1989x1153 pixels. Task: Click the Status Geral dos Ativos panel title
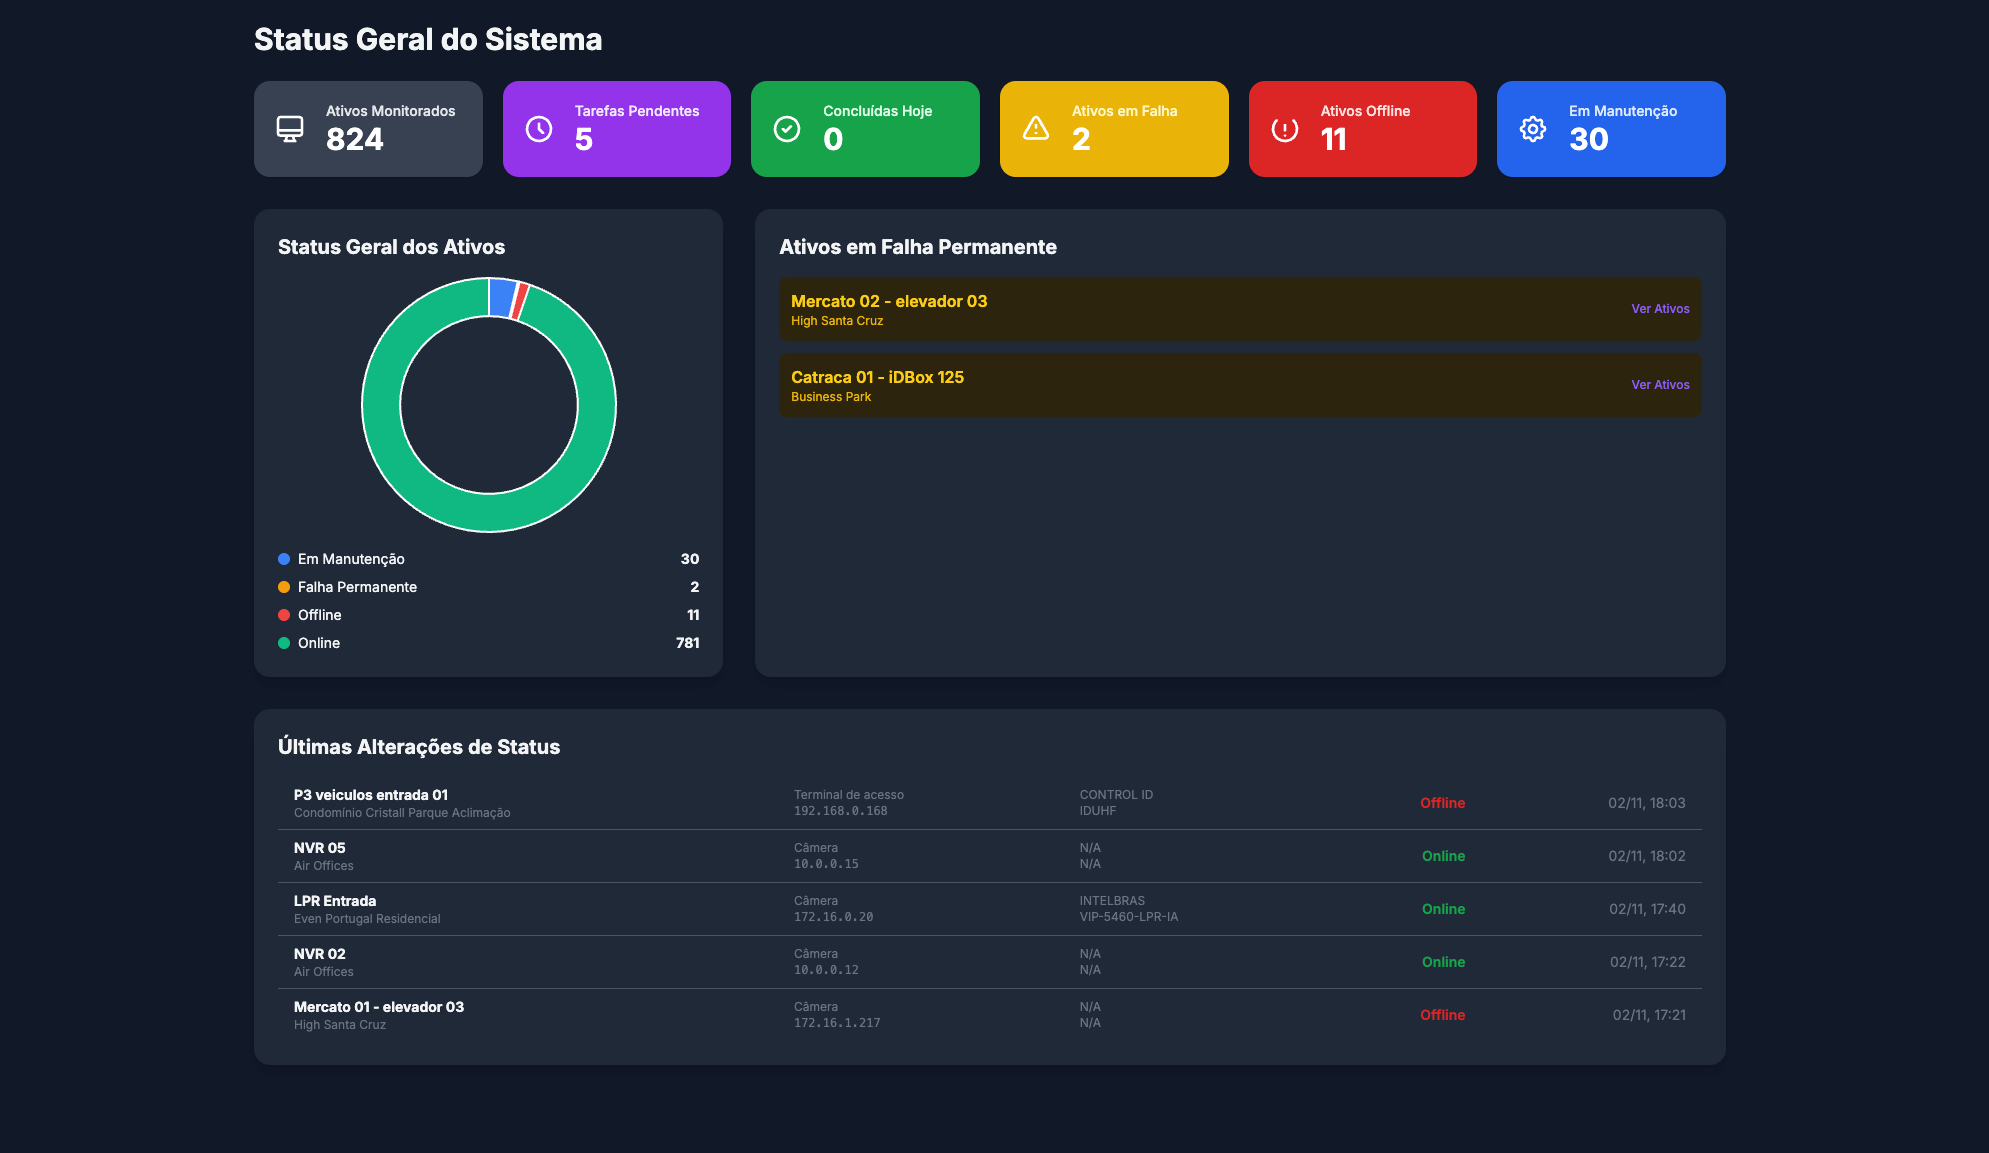click(x=391, y=247)
